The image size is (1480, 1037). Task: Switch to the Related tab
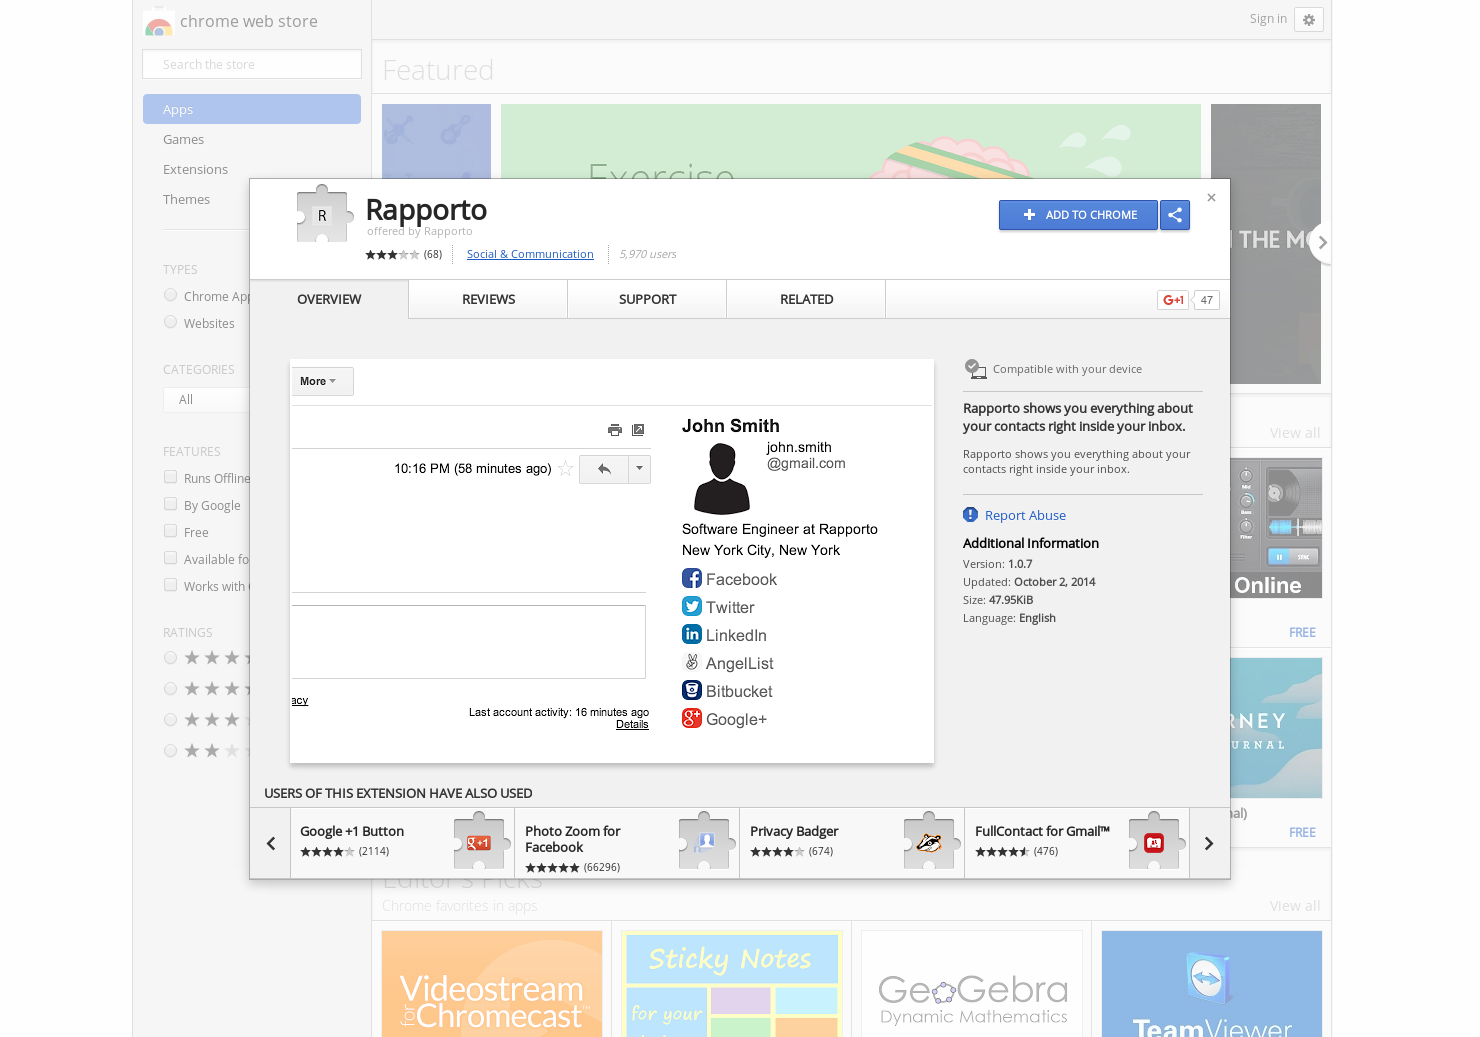pos(806,299)
